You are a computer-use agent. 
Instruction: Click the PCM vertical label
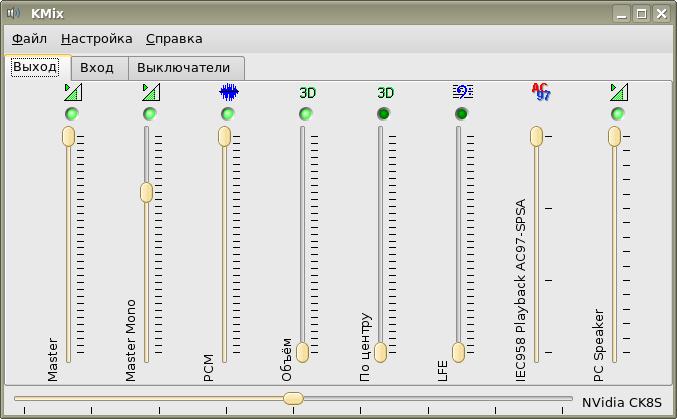point(208,368)
